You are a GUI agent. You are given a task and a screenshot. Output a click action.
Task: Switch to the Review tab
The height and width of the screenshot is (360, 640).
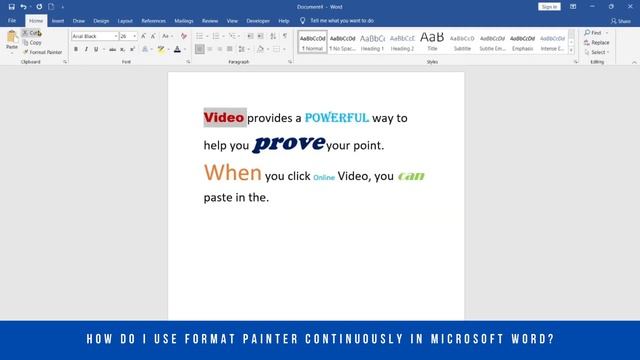click(210, 20)
